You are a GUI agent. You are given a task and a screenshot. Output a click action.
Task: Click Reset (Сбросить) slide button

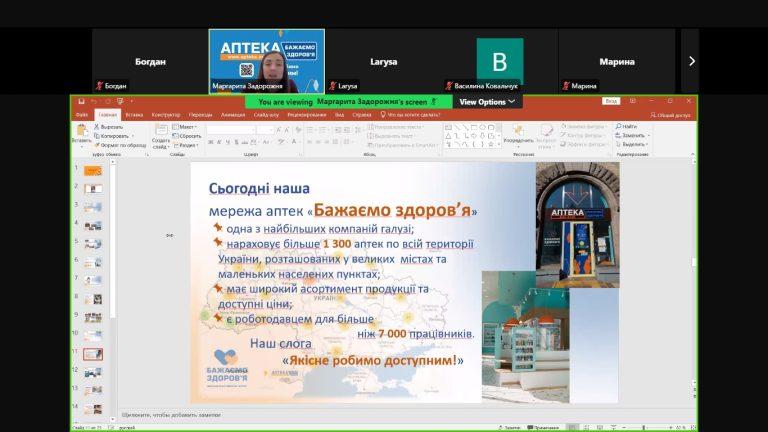click(187, 136)
